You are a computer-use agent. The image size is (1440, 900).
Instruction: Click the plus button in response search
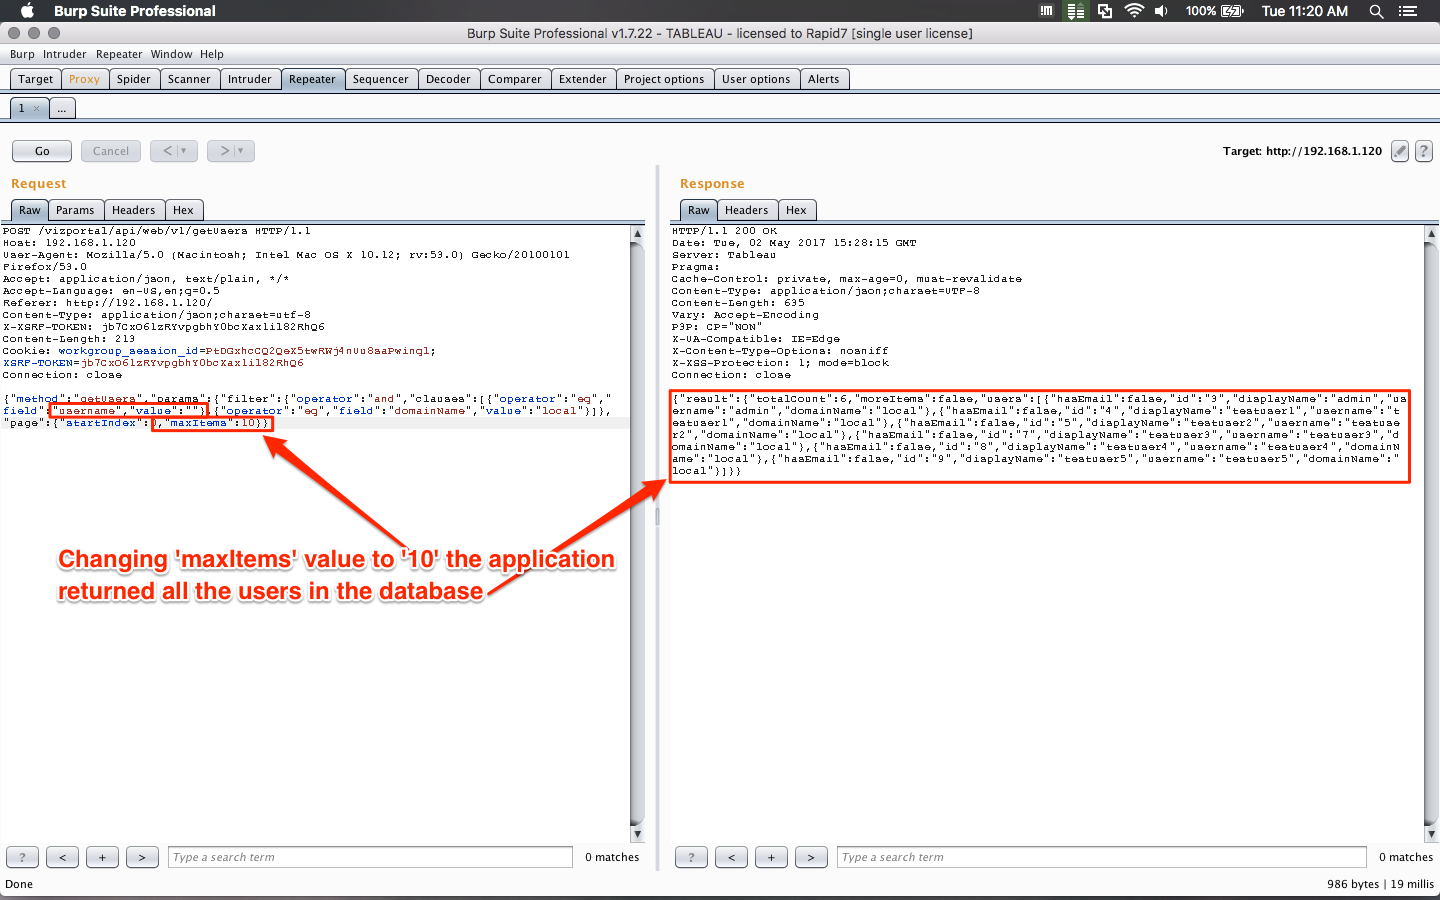point(771,857)
